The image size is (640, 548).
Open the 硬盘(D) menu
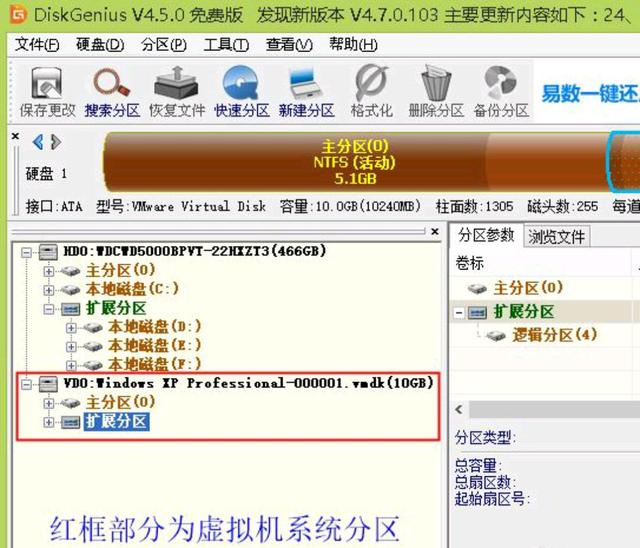point(100,44)
